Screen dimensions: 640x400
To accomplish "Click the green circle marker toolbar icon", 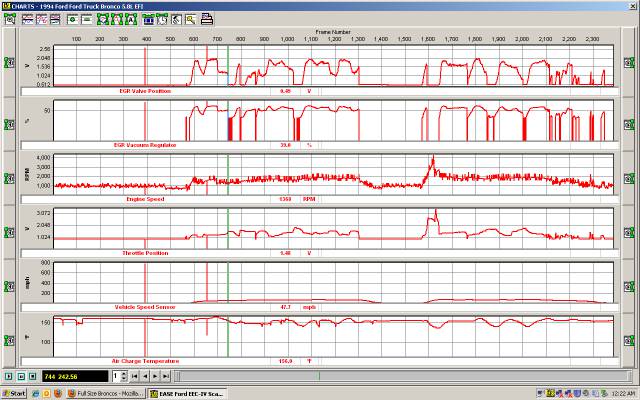I will 73,19.
